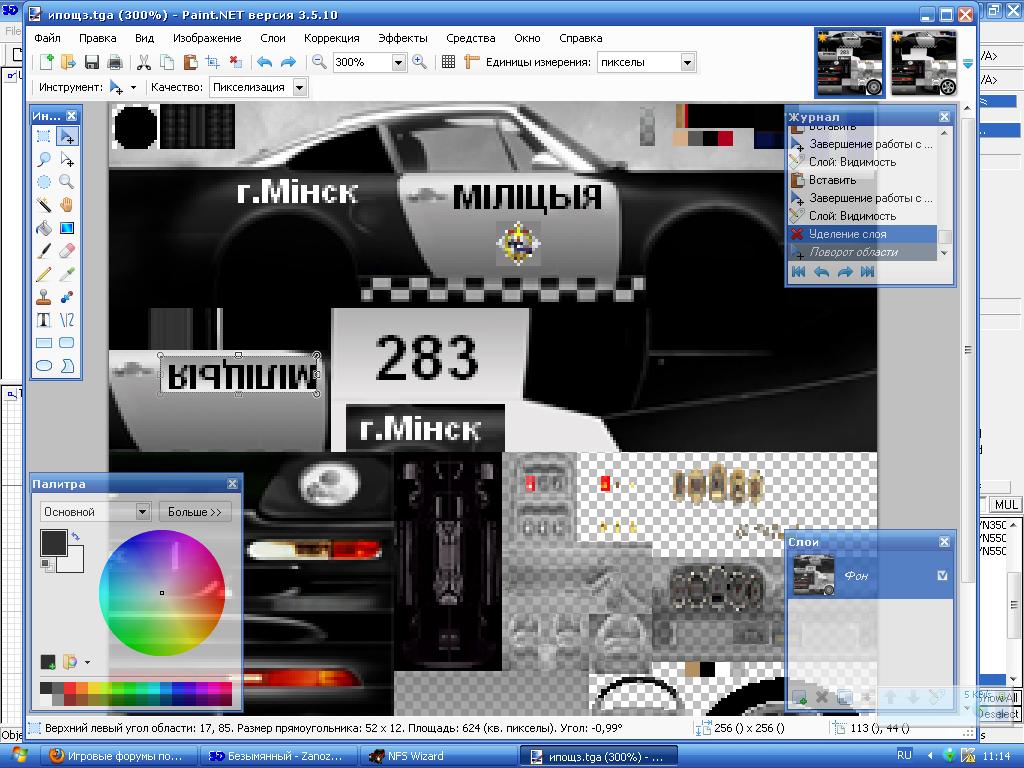Click fast-forward-to-end button in Журнал
Screen dimensions: 1024x768
(867, 272)
